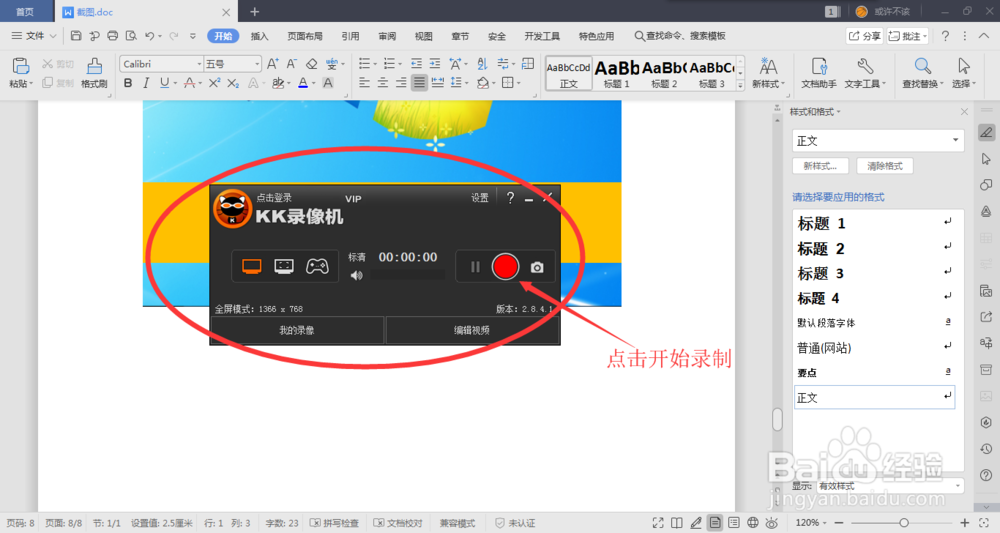
Task: Click the 新样式... button in styles pane
Action: click(x=820, y=166)
